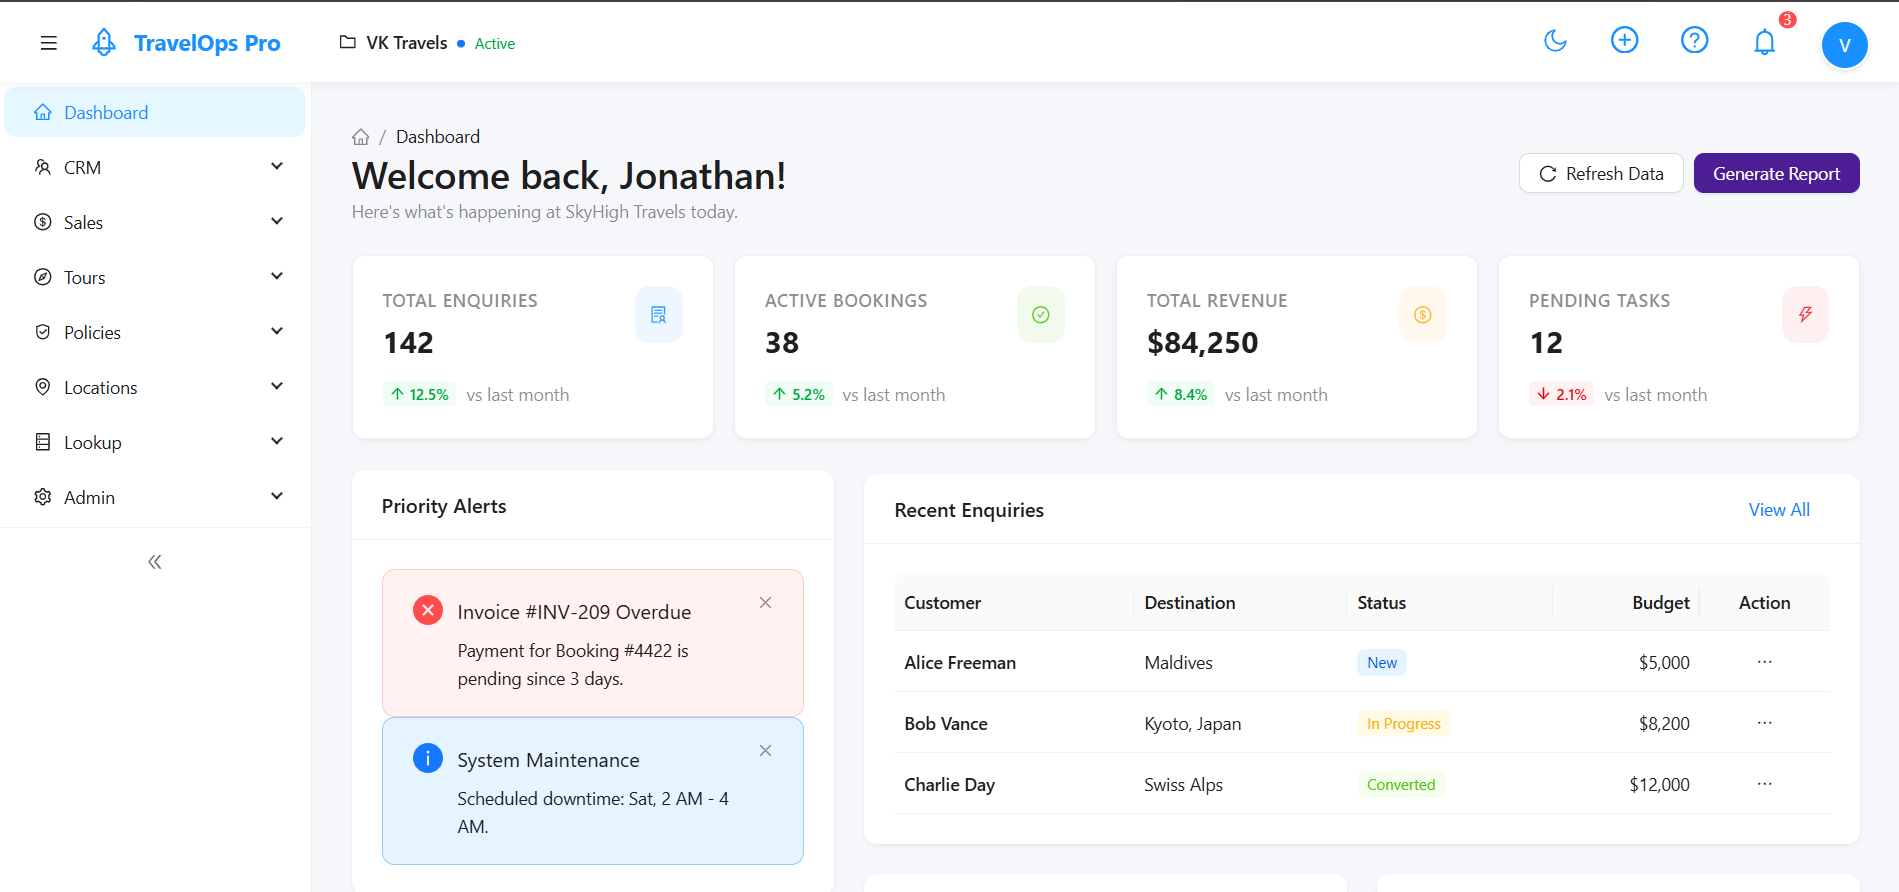Viewport: 1899px width, 892px height.
Task: Click the Pending Tasks lightning icon
Action: pyautogui.click(x=1805, y=315)
